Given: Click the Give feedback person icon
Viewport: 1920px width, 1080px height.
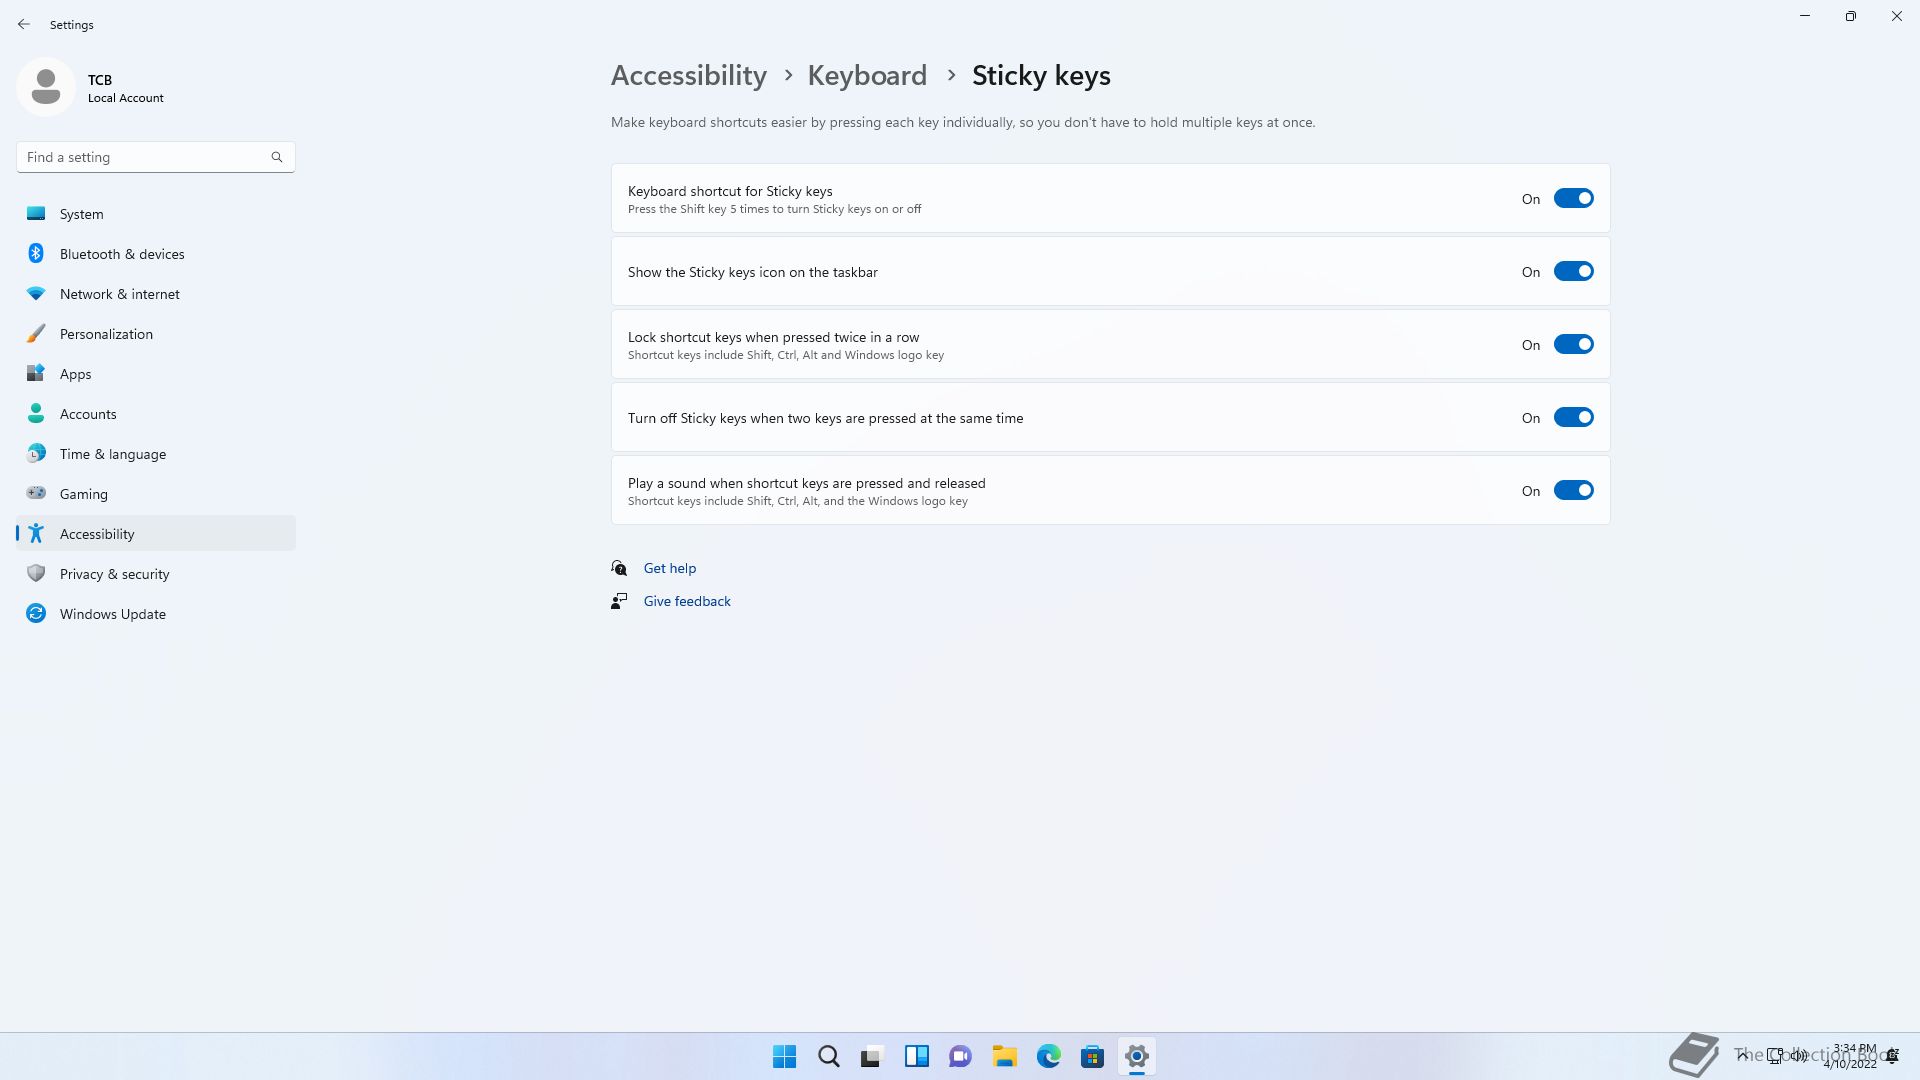Looking at the screenshot, I should pos(619,601).
